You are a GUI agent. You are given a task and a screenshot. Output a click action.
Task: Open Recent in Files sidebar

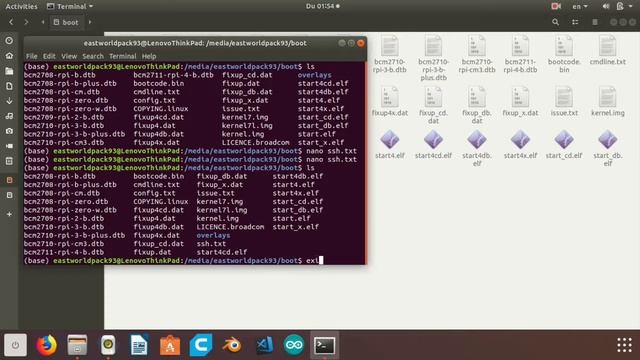tap(9, 41)
